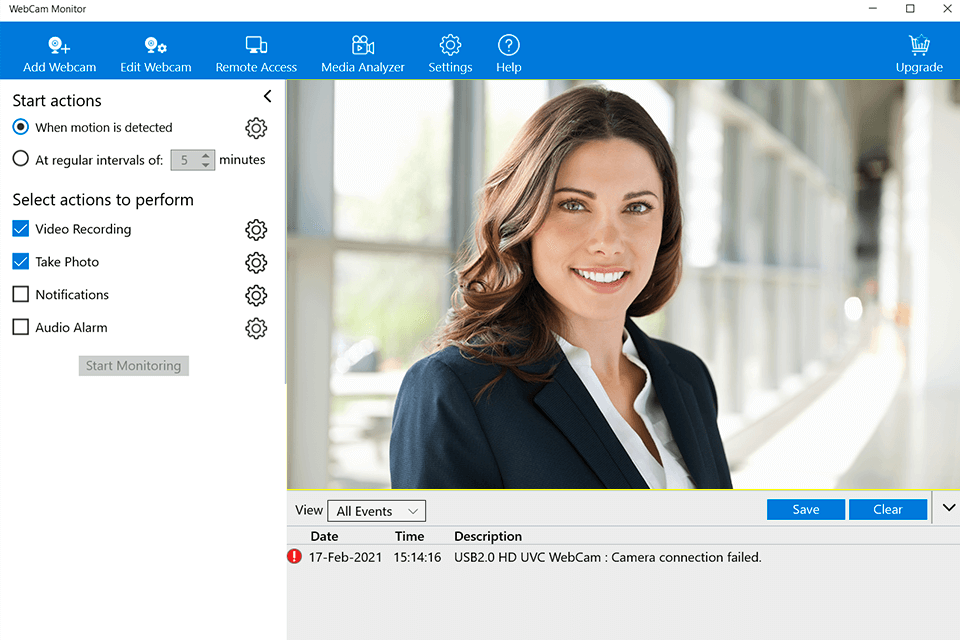Click the Description column header

[x=488, y=536]
